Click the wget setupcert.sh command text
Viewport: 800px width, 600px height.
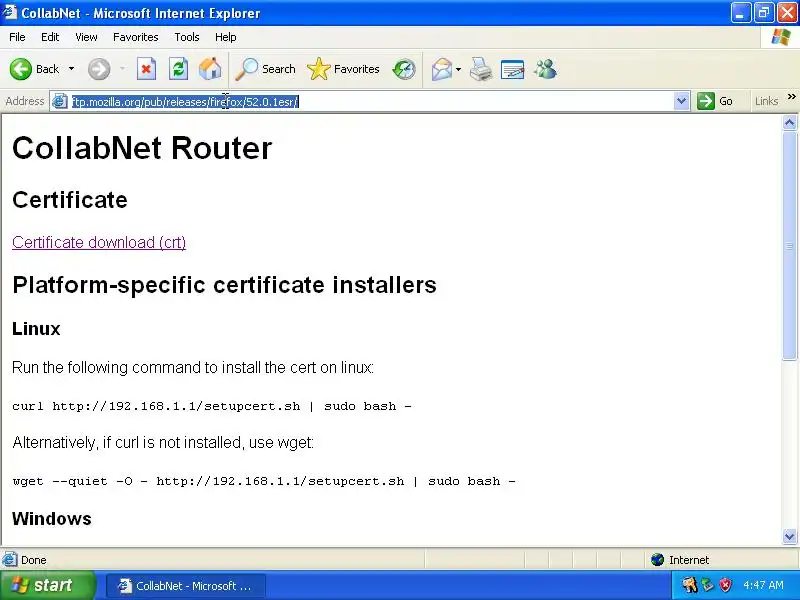[x=264, y=481]
